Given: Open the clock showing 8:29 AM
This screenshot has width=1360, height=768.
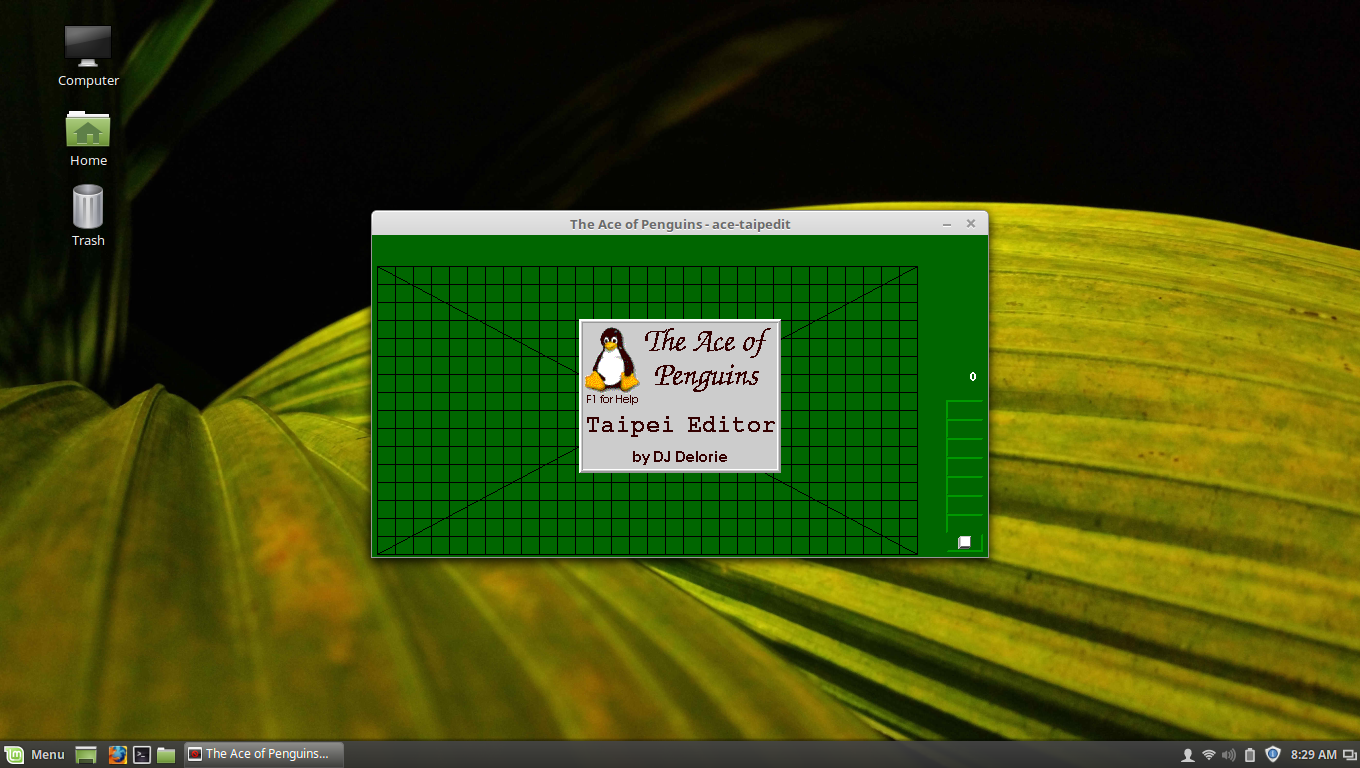Looking at the screenshot, I should [x=1314, y=755].
